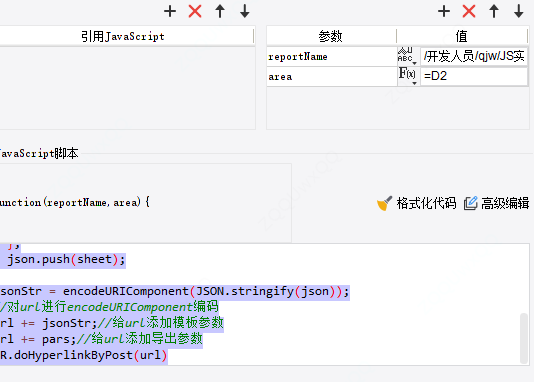This screenshot has width=534, height=382.
Task: Move selected parameter up
Action: [494, 11]
